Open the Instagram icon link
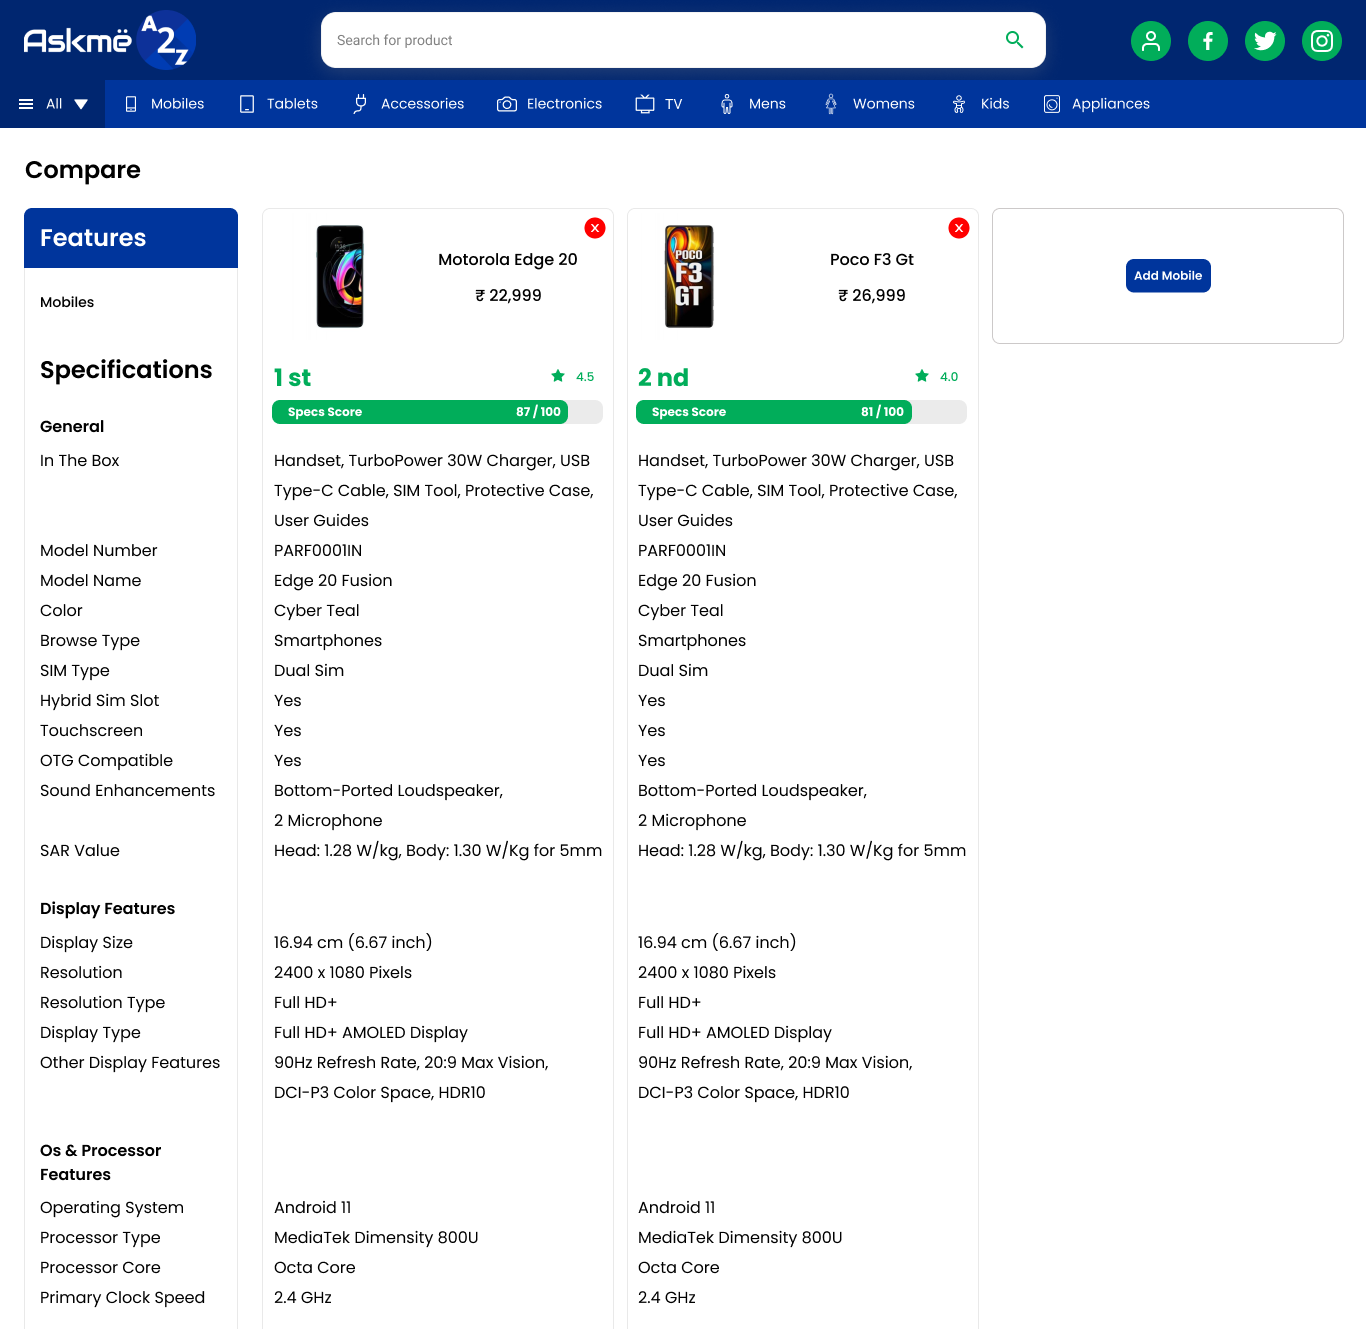This screenshot has height=1329, width=1366. pyautogui.click(x=1322, y=41)
